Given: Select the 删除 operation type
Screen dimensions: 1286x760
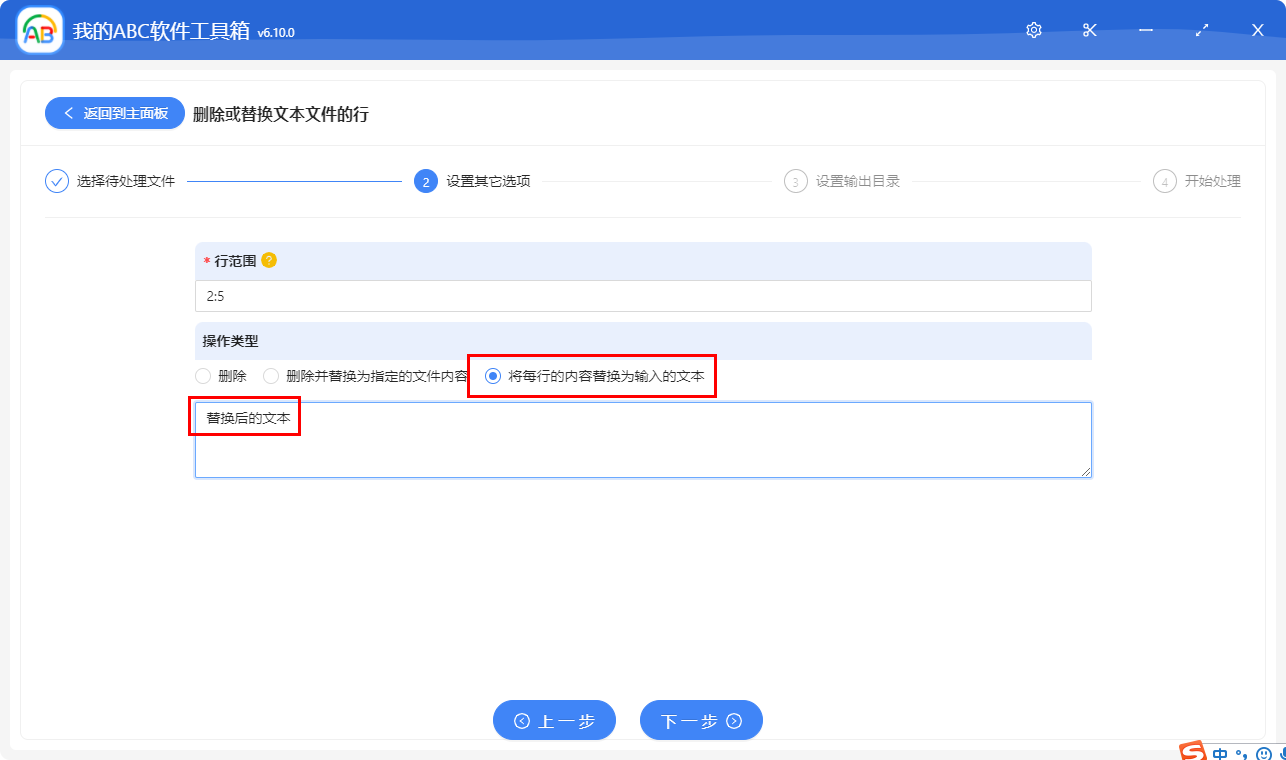Looking at the screenshot, I should 201,376.
